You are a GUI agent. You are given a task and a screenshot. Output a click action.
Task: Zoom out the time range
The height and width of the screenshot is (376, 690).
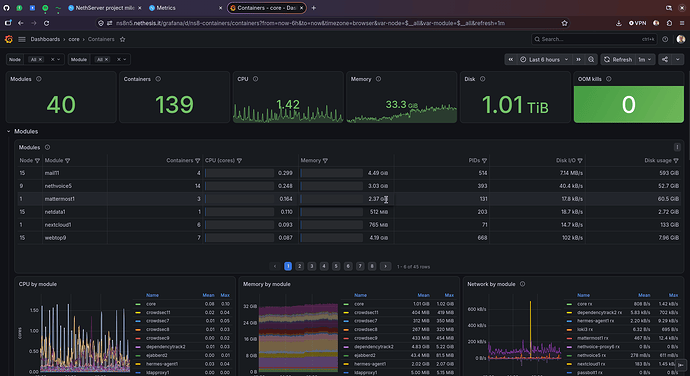point(591,59)
